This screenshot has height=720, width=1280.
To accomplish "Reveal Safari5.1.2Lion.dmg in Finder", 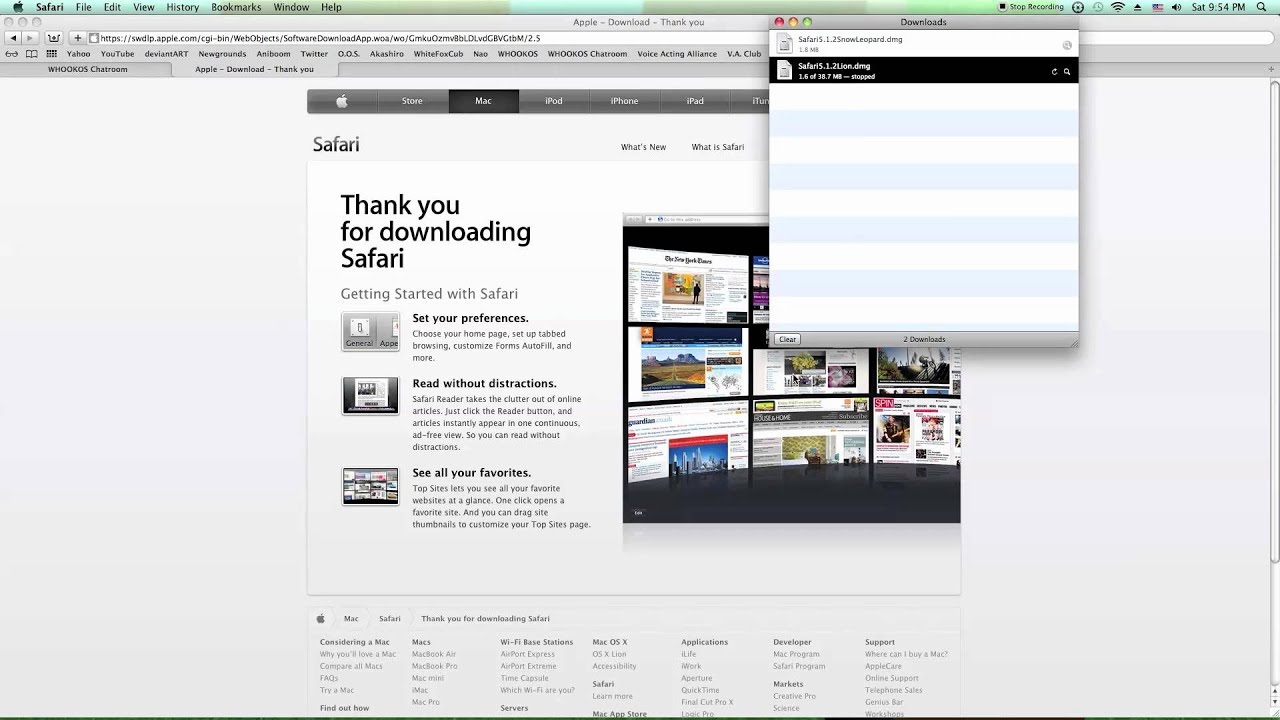I will point(1067,72).
